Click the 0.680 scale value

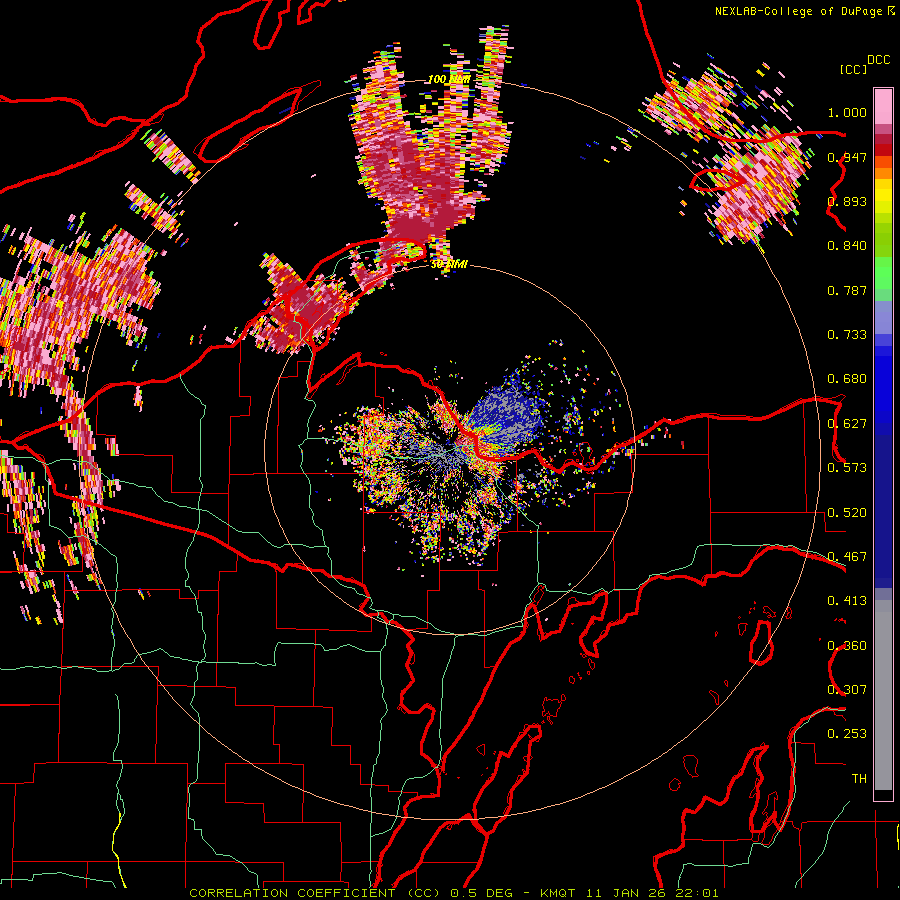[847, 379]
